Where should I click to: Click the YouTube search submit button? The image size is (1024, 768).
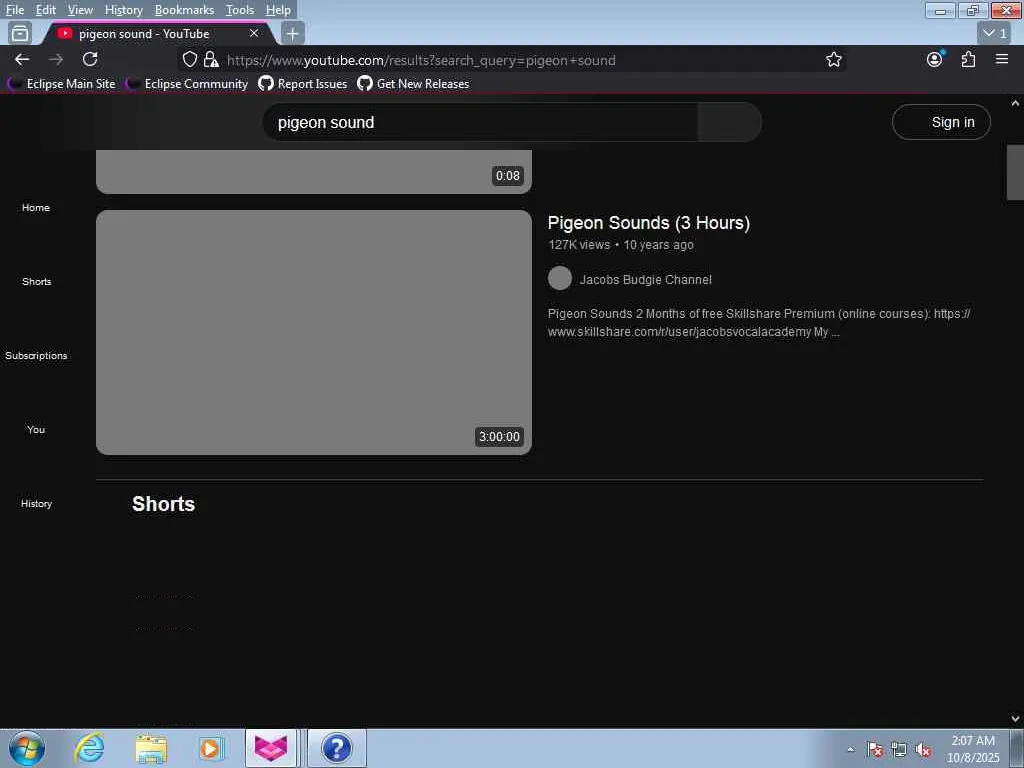(x=729, y=122)
